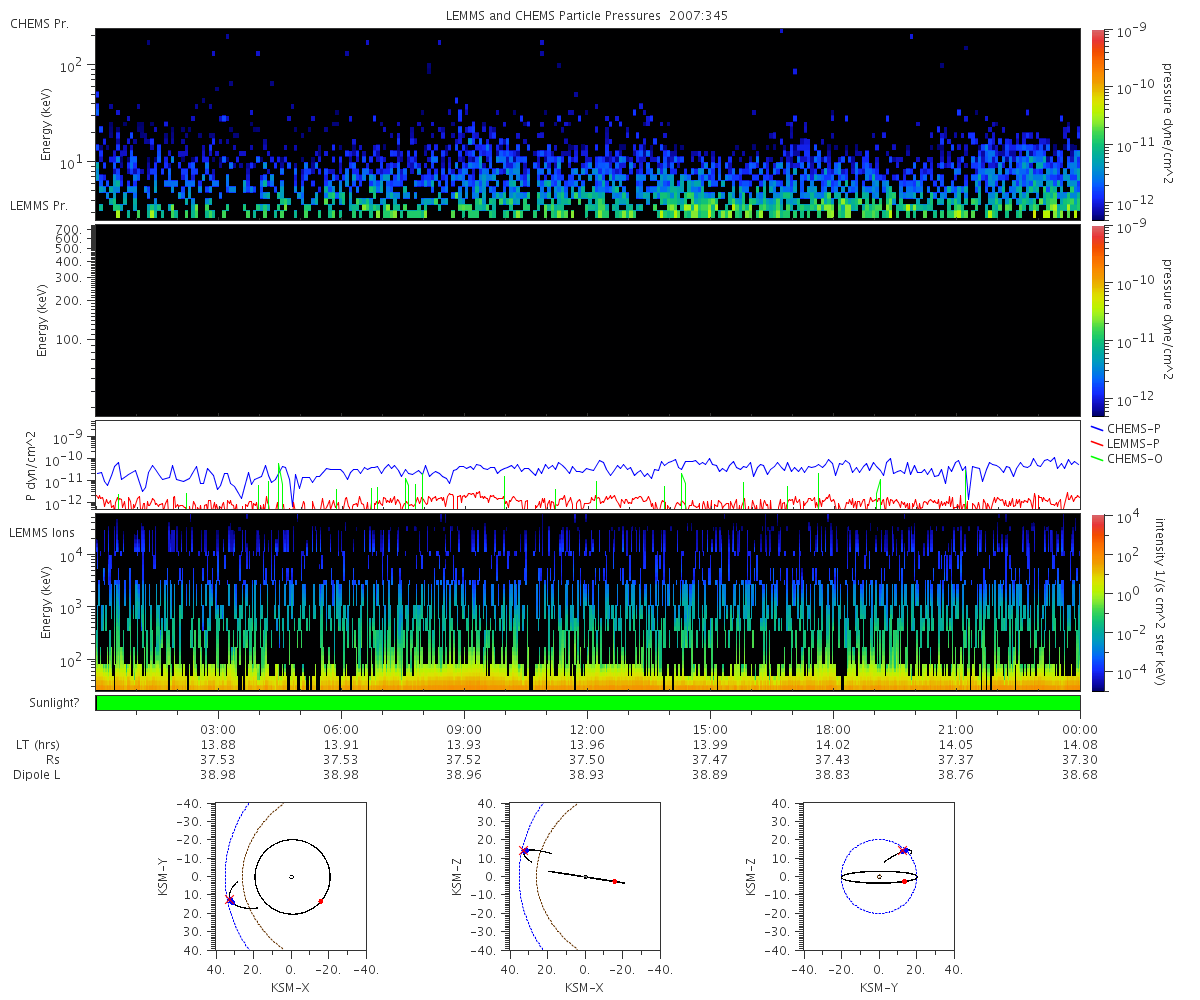This screenshot has width=1200, height=1000.
Task: Click the LEMMS Ions intensity color bar
Action: click(x=1097, y=603)
